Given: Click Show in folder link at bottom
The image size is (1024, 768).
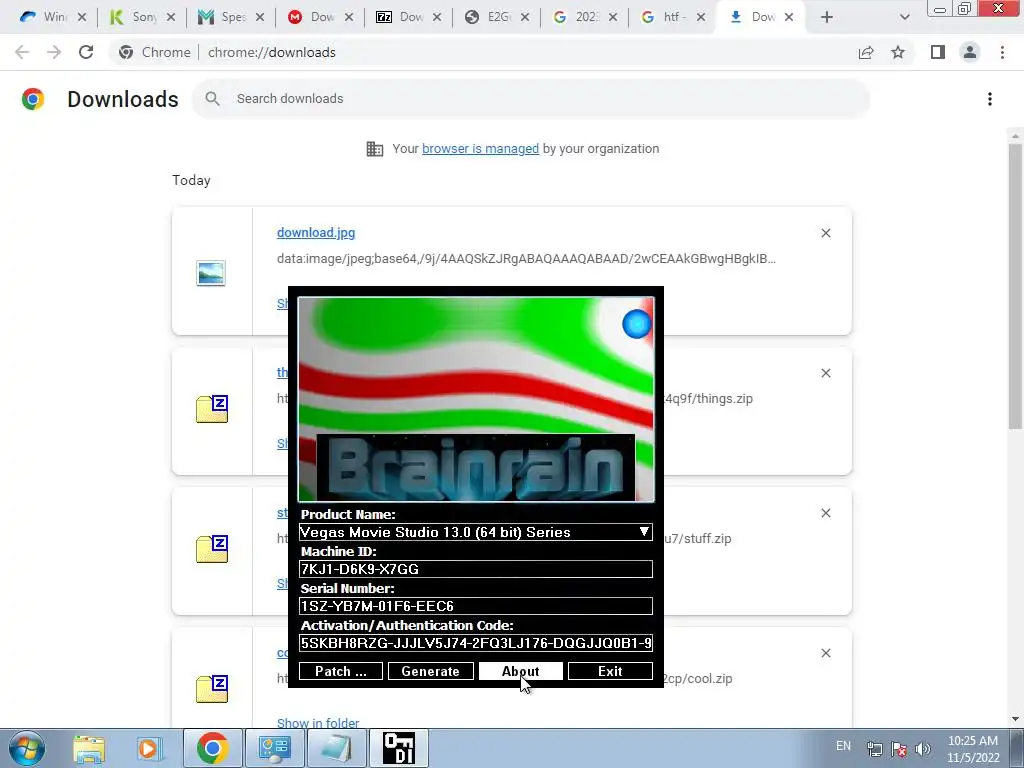Looking at the screenshot, I should point(318,723).
